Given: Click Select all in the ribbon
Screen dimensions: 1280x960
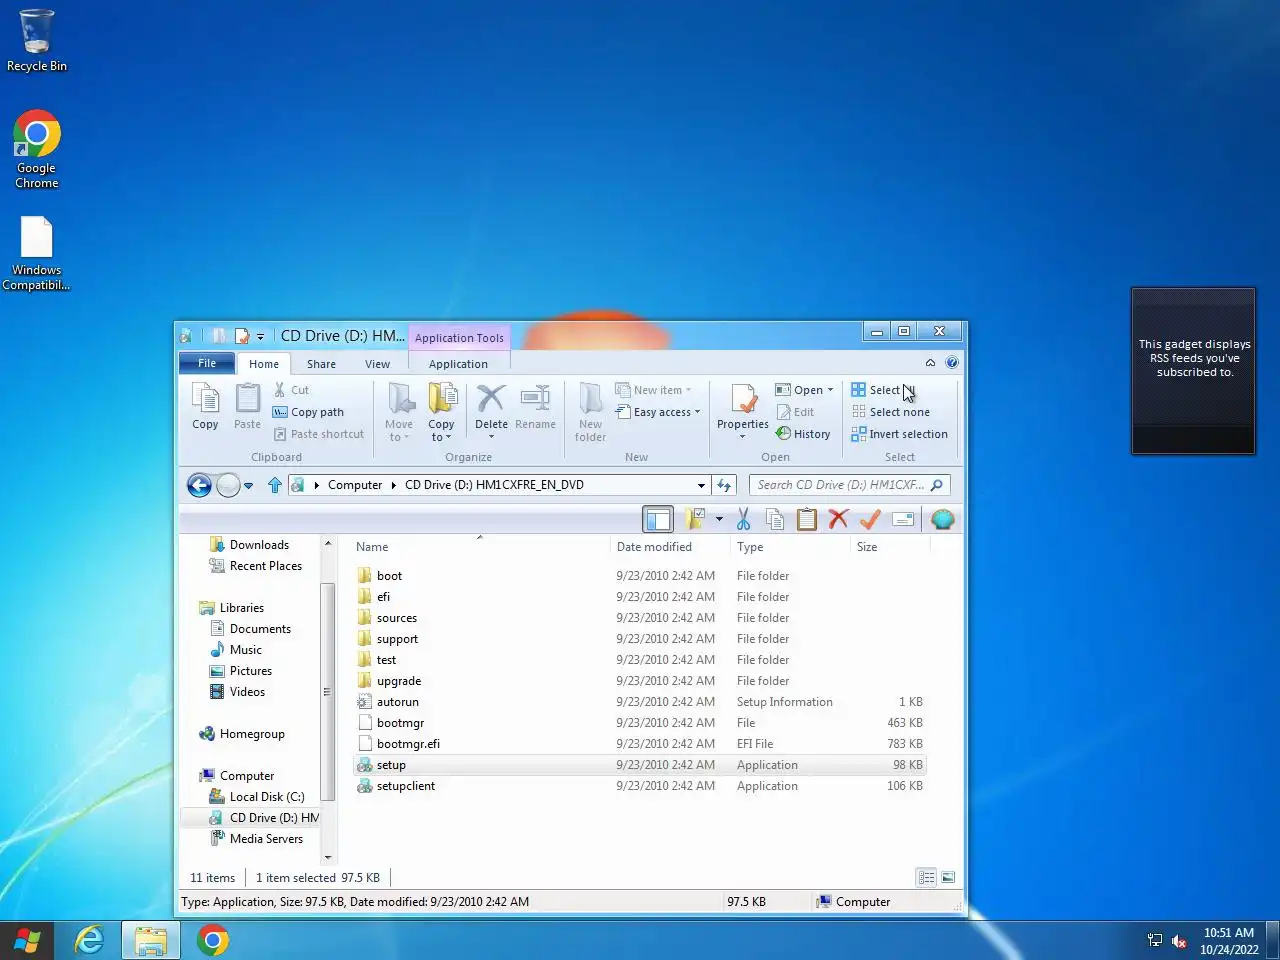Looking at the screenshot, I should pyautogui.click(x=884, y=390).
